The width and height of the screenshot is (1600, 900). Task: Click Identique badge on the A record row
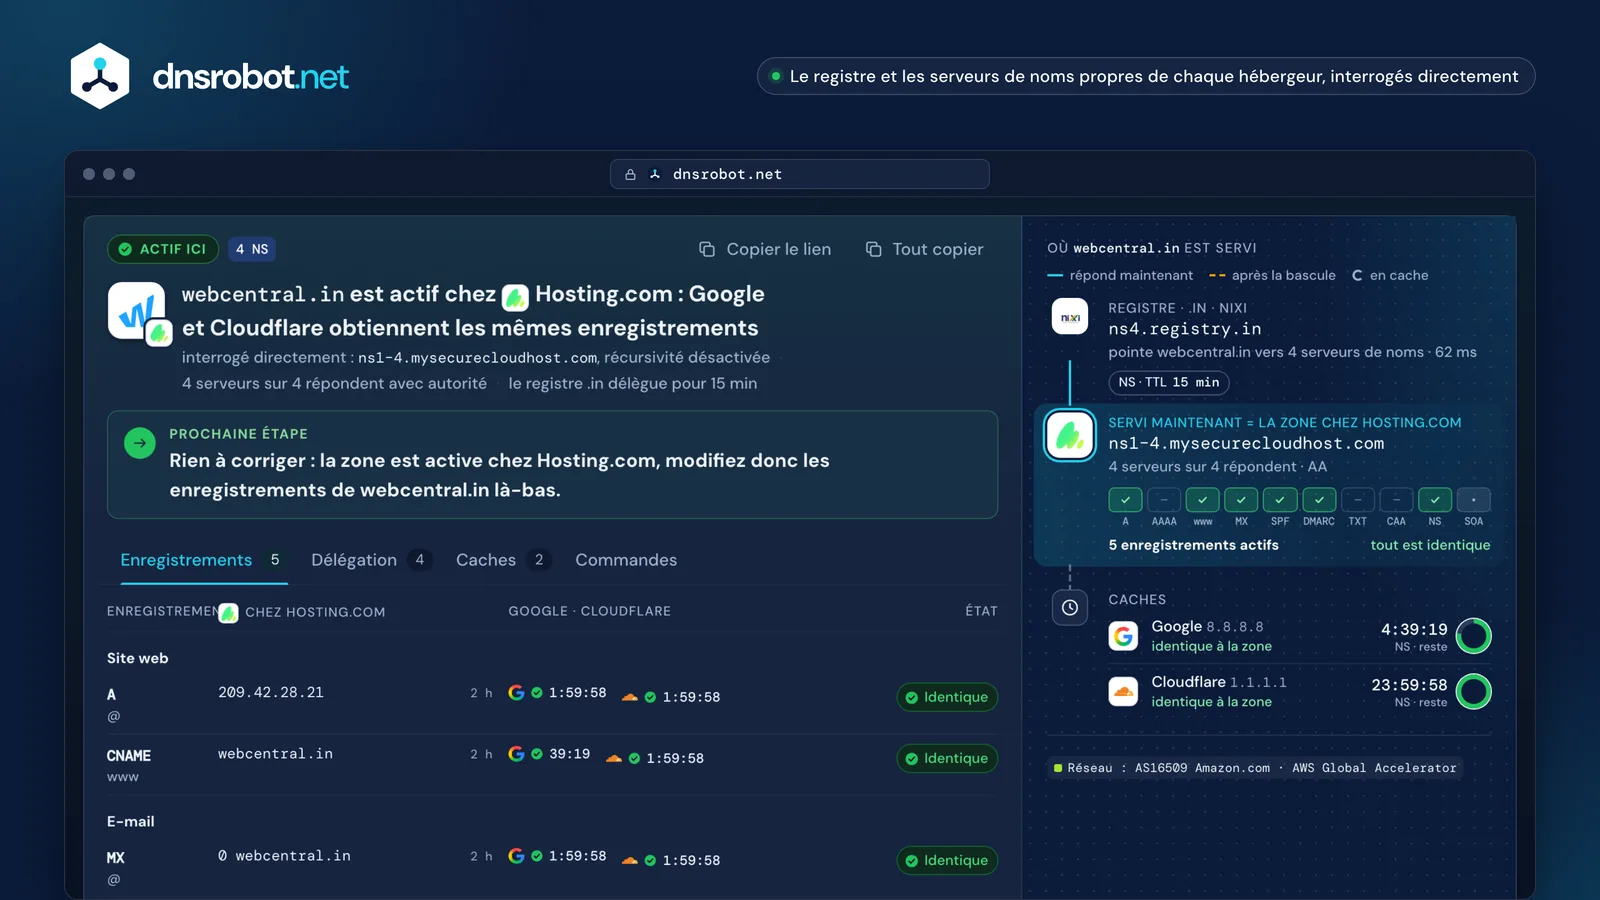947,697
